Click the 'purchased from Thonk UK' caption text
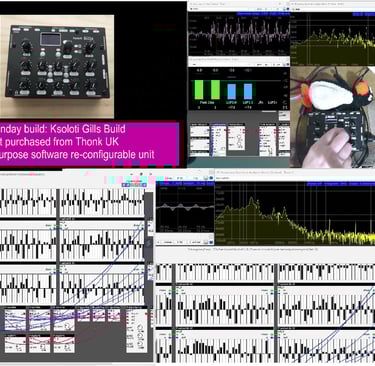 coord(62,142)
